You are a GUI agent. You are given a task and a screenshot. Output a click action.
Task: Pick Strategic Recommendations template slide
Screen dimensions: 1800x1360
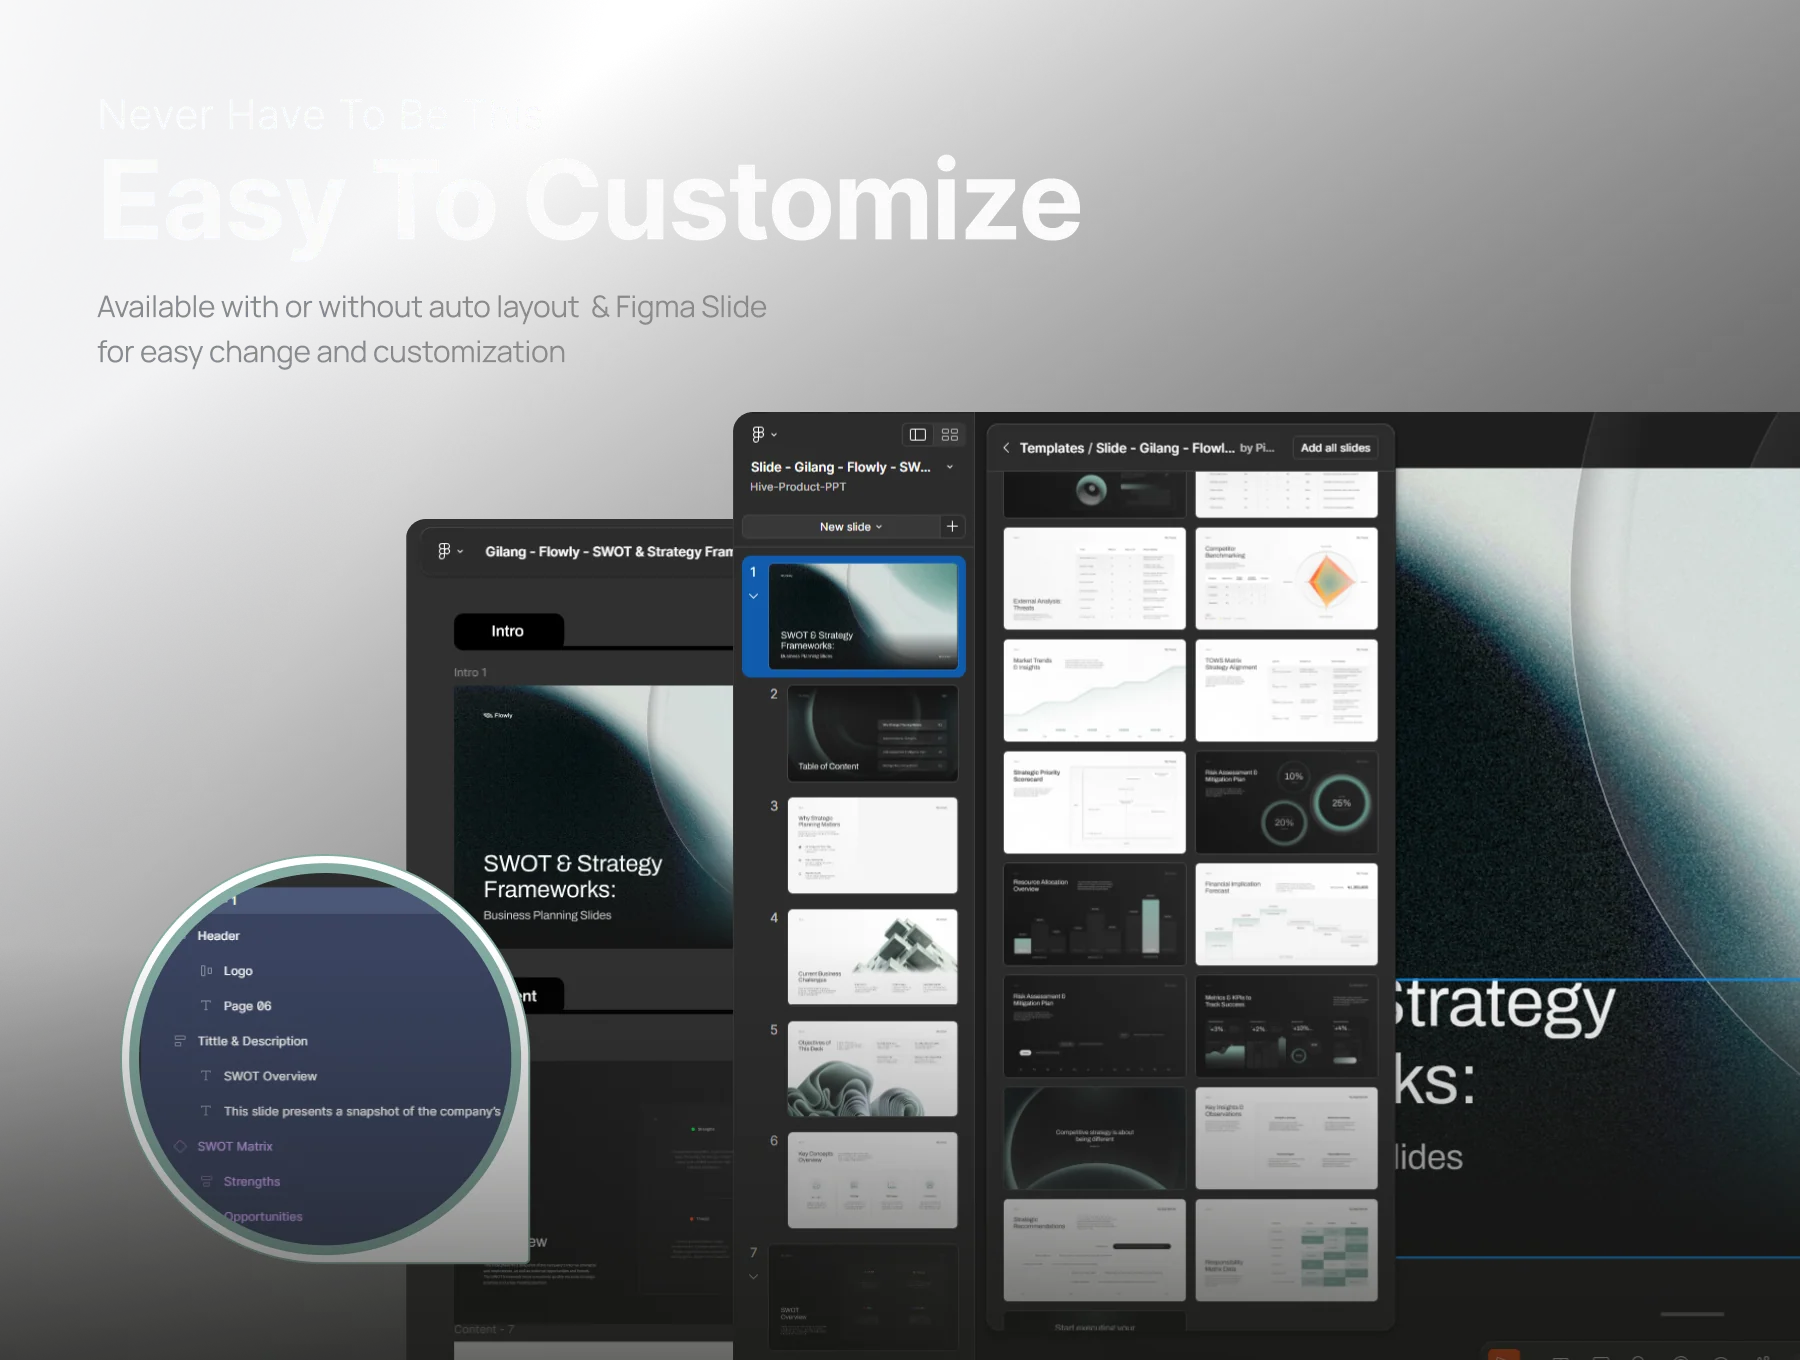click(x=1094, y=1250)
